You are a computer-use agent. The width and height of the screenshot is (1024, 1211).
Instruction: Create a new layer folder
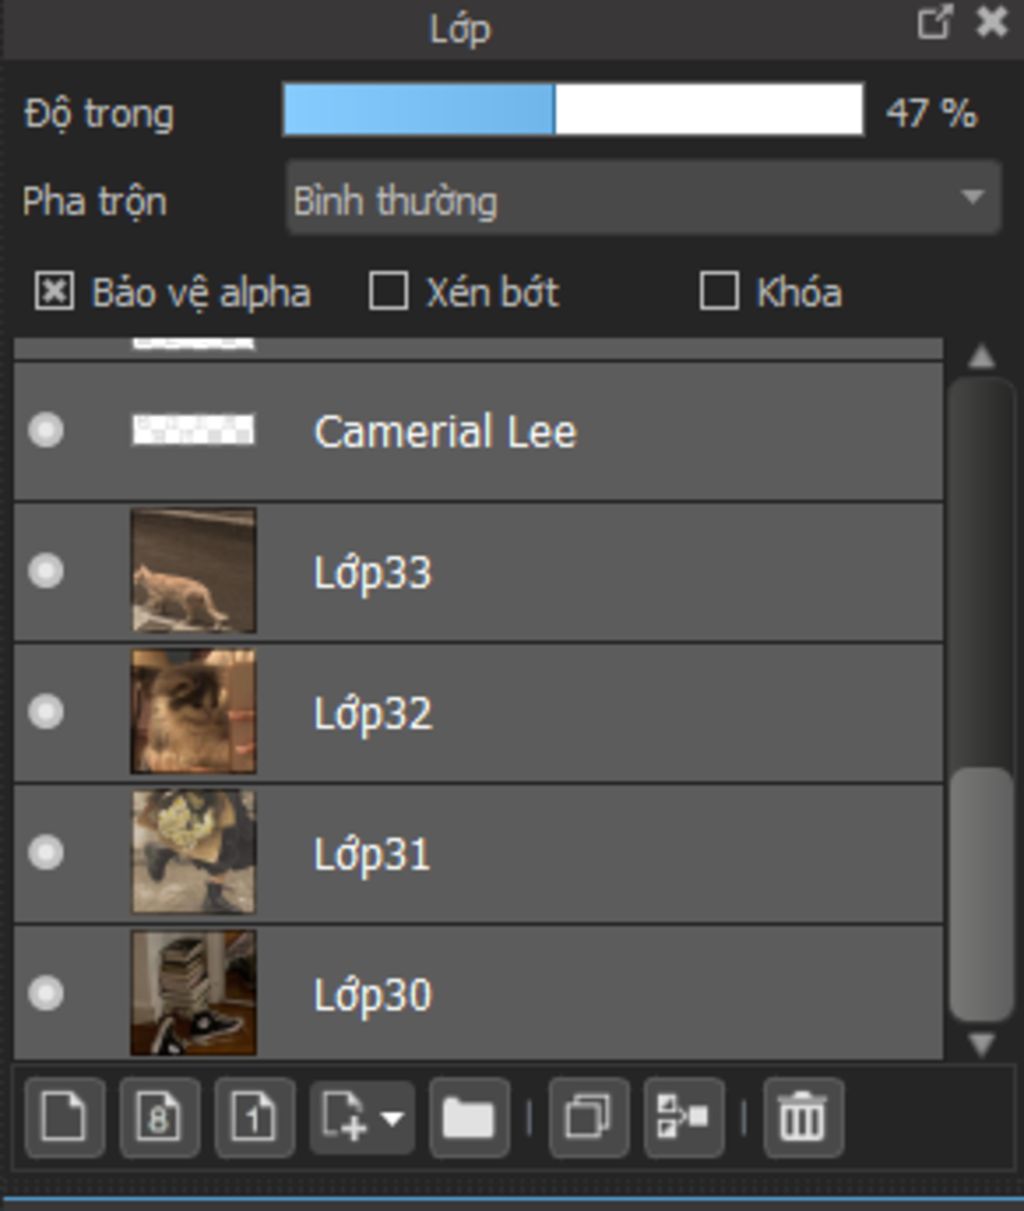(x=469, y=1117)
